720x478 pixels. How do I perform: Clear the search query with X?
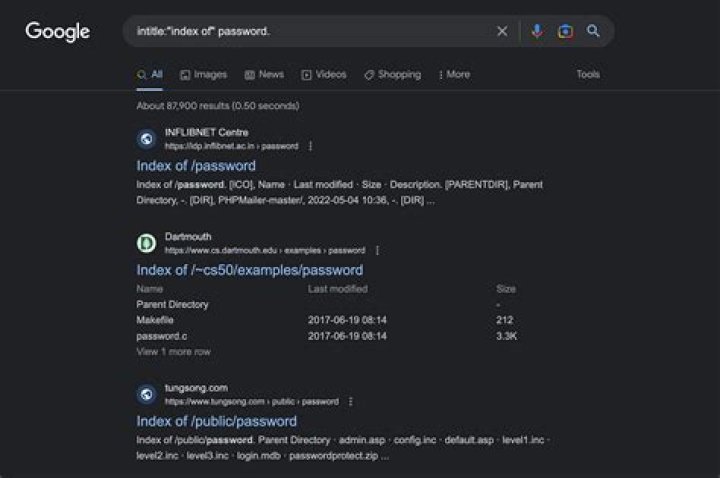[502, 31]
